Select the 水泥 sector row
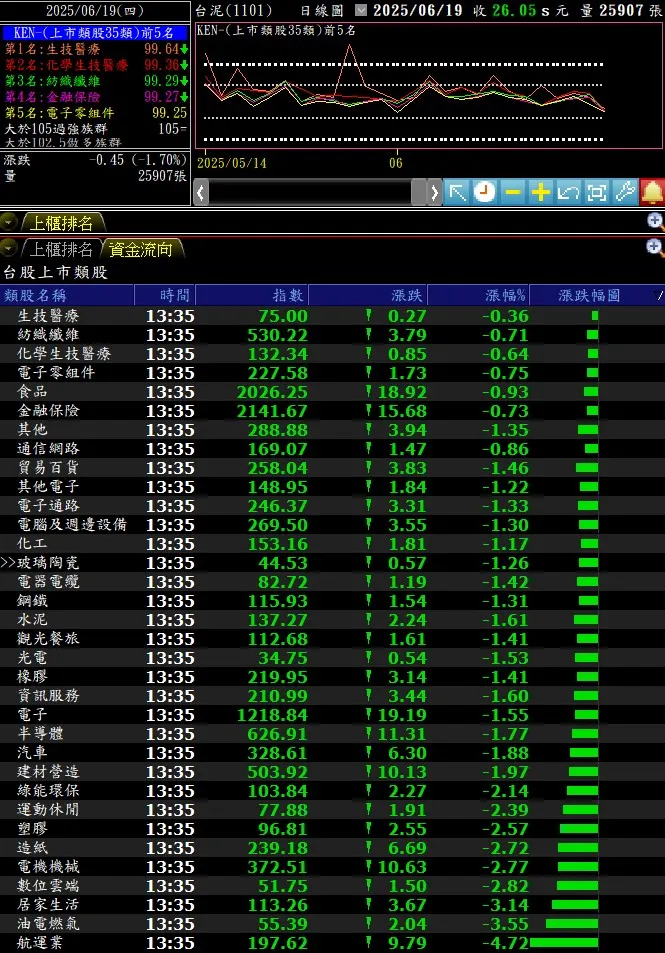 pos(332,619)
